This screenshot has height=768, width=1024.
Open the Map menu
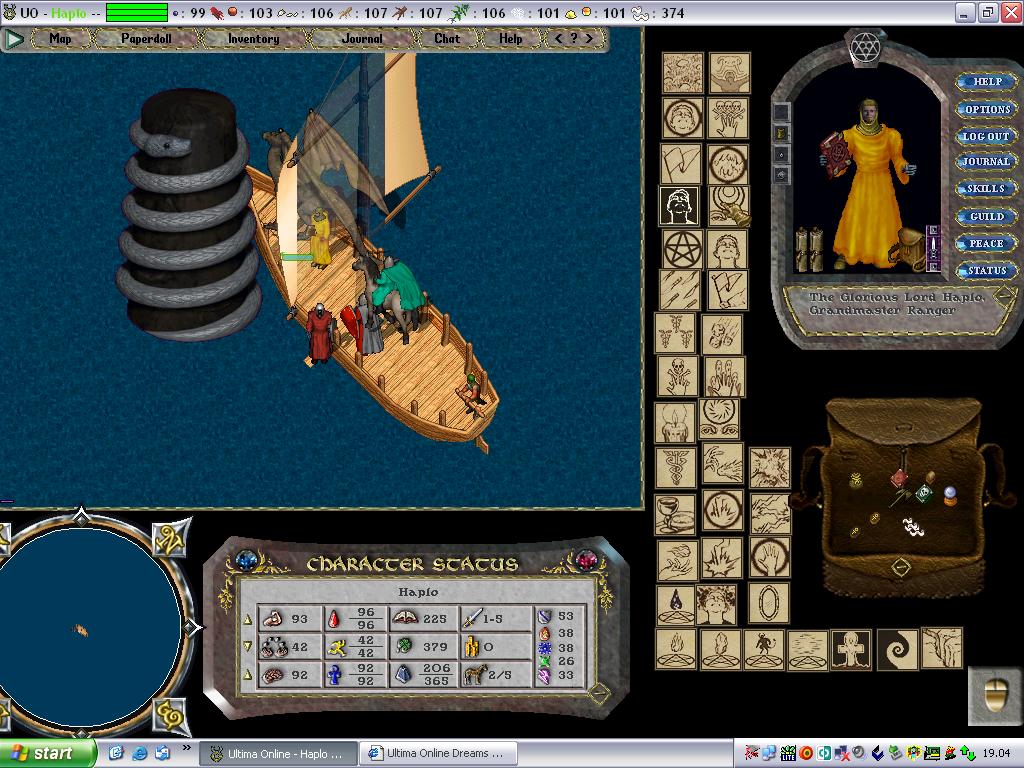pyautogui.click(x=60, y=39)
